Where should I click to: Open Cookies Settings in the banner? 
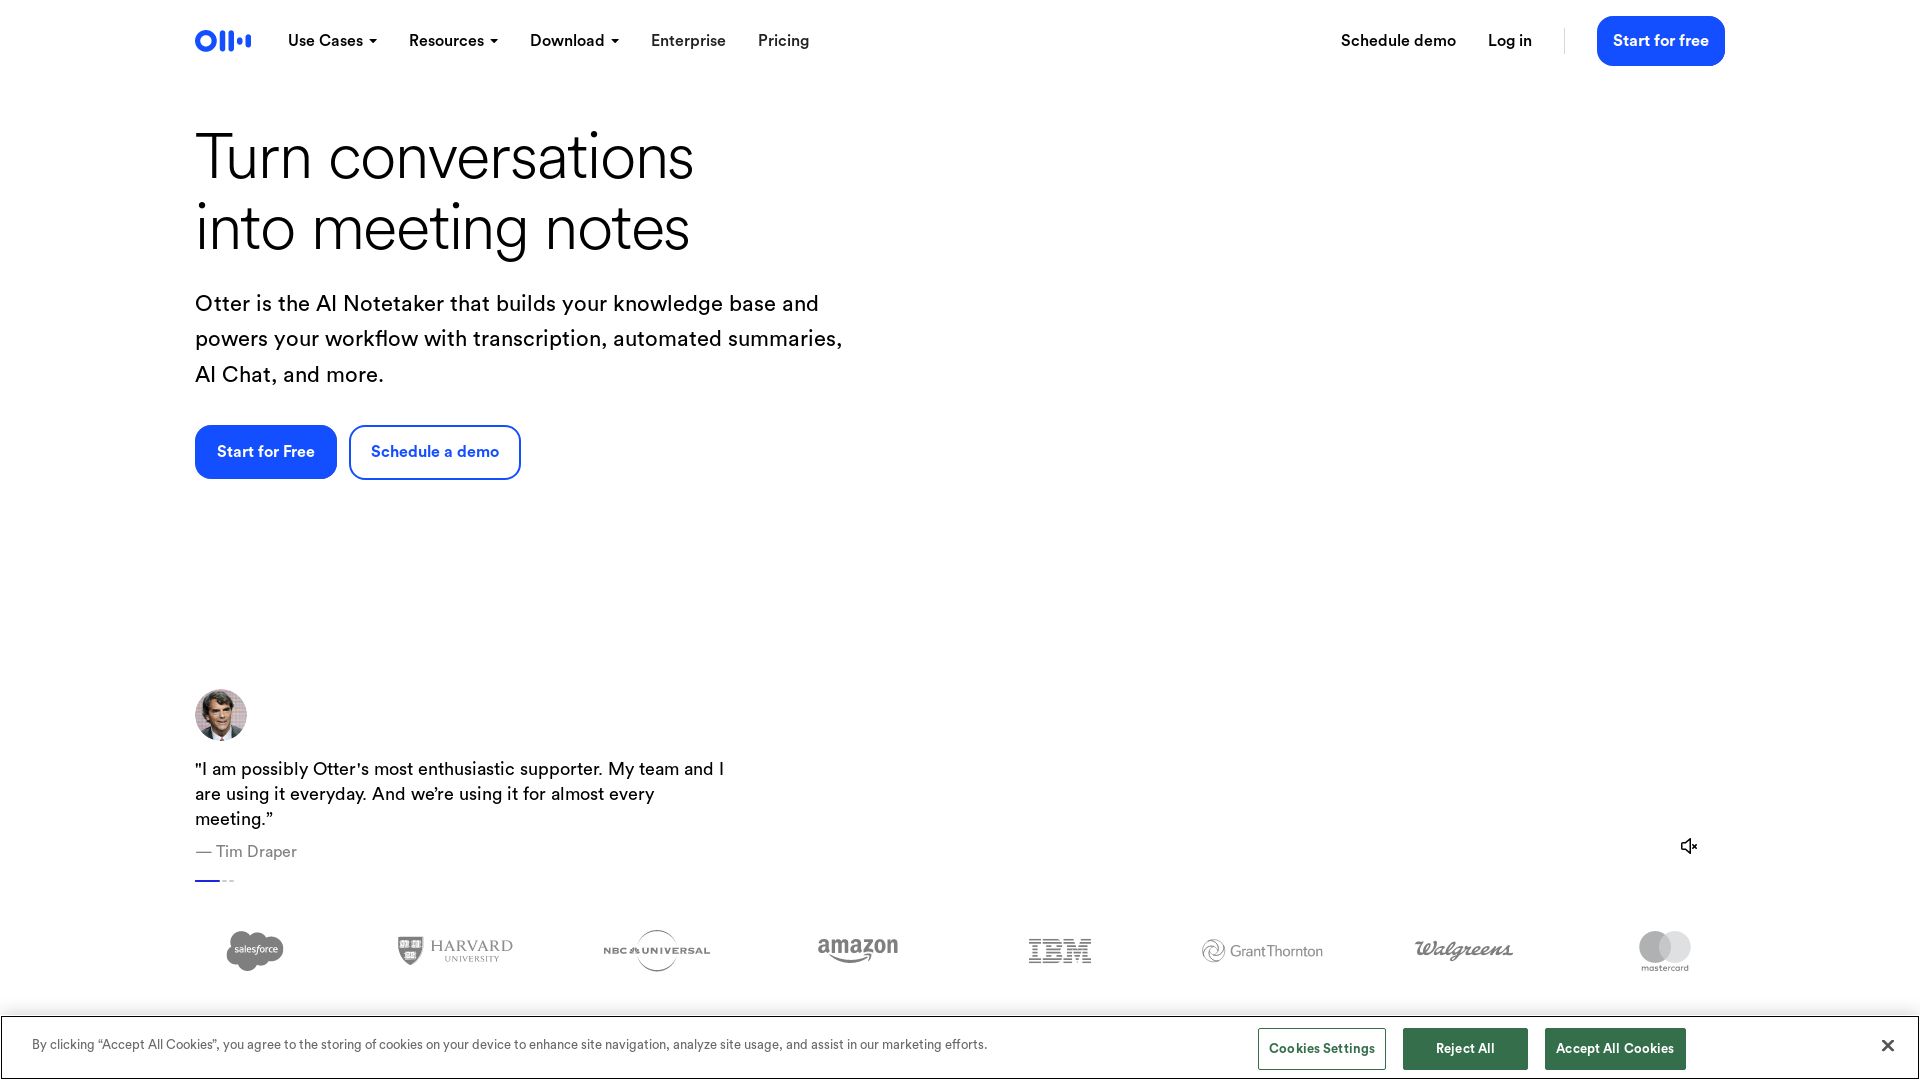point(1321,1049)
